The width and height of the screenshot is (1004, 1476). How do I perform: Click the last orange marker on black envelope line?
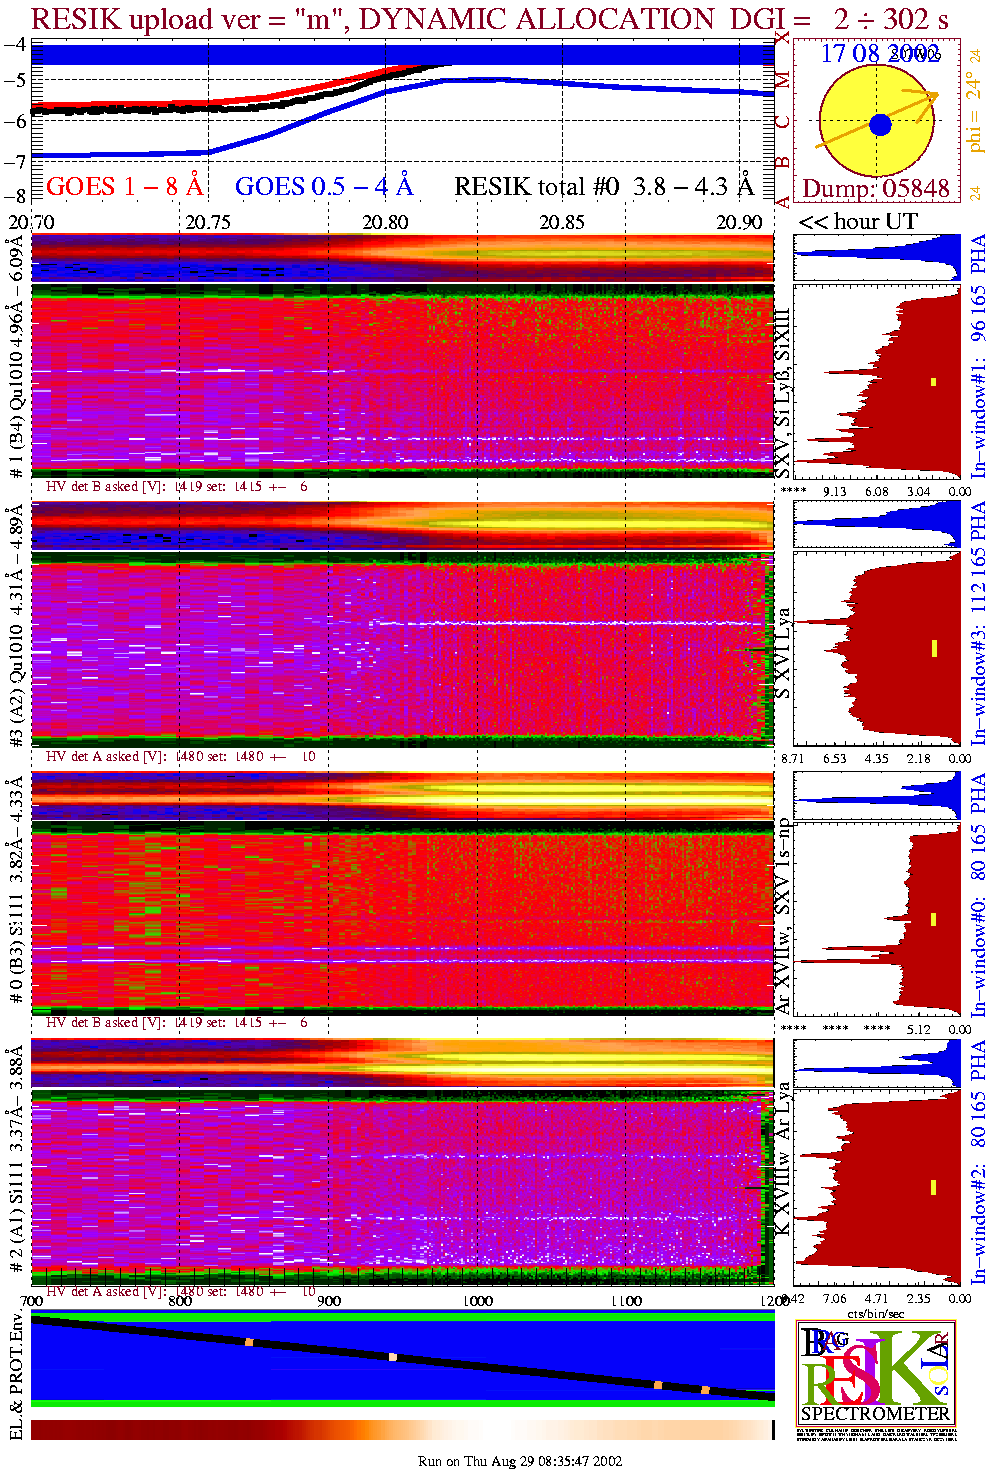point(705,1389)
